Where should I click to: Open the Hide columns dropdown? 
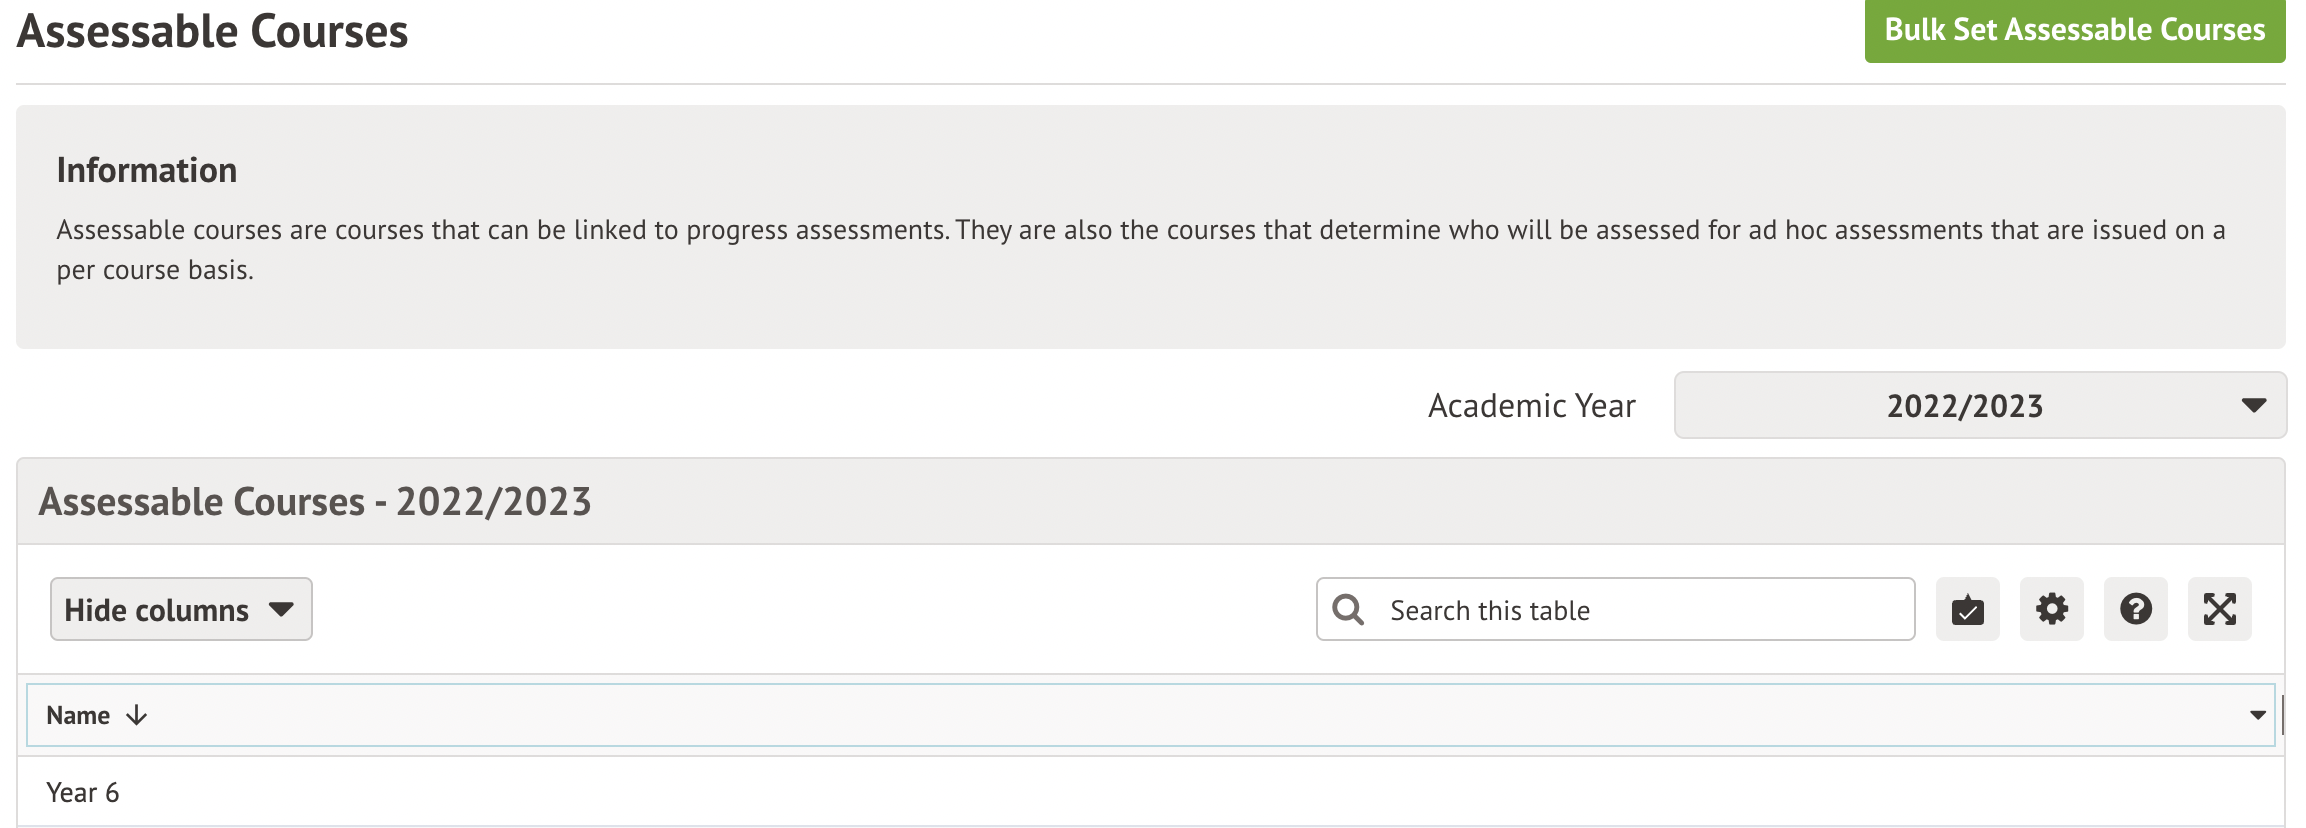180,609
